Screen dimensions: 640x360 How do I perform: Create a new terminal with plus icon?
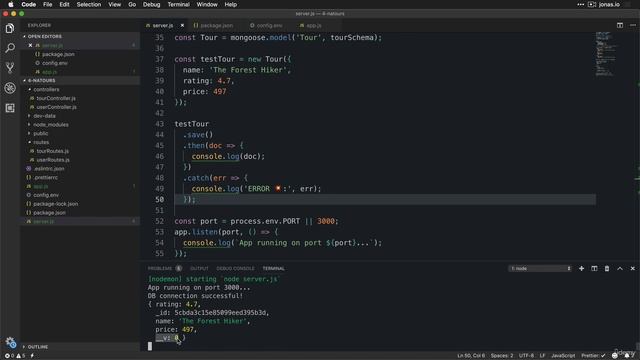click(581, 269)
